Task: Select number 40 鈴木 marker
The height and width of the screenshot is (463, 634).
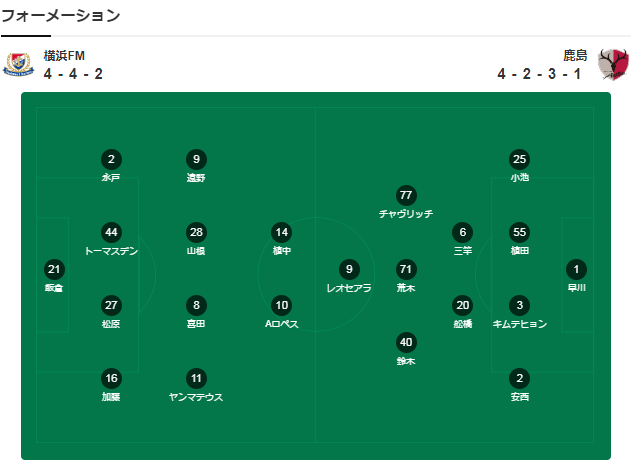Action: (x=406, y=342)
